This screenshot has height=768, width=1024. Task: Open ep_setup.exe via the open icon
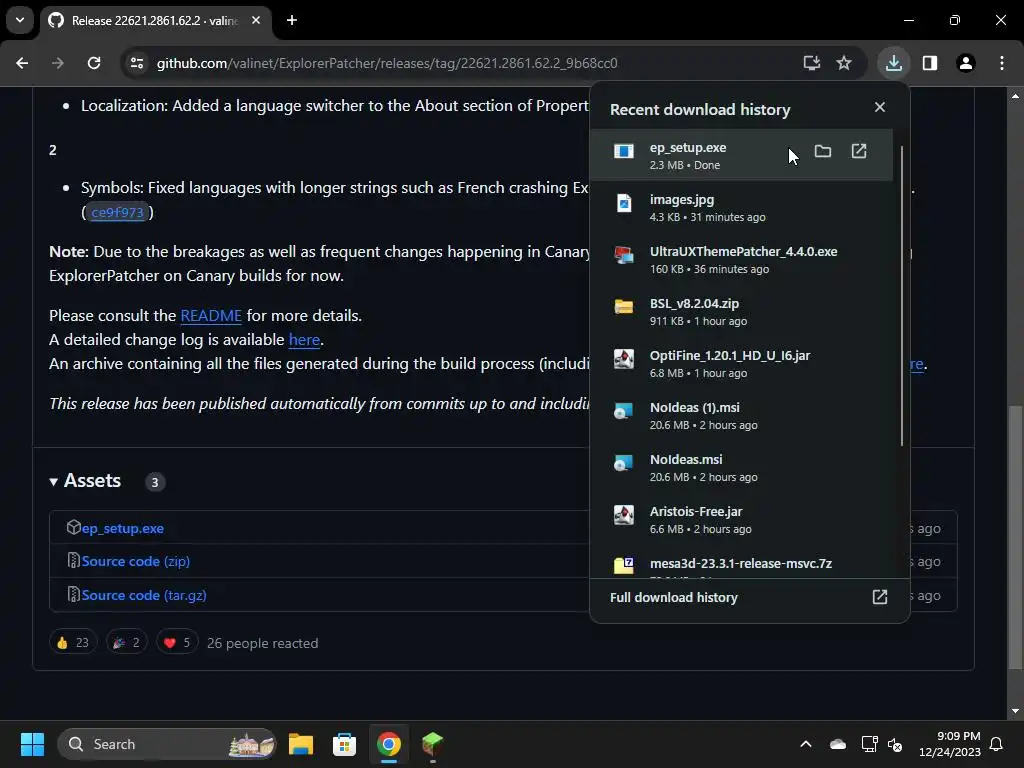(x=859, y=152)
